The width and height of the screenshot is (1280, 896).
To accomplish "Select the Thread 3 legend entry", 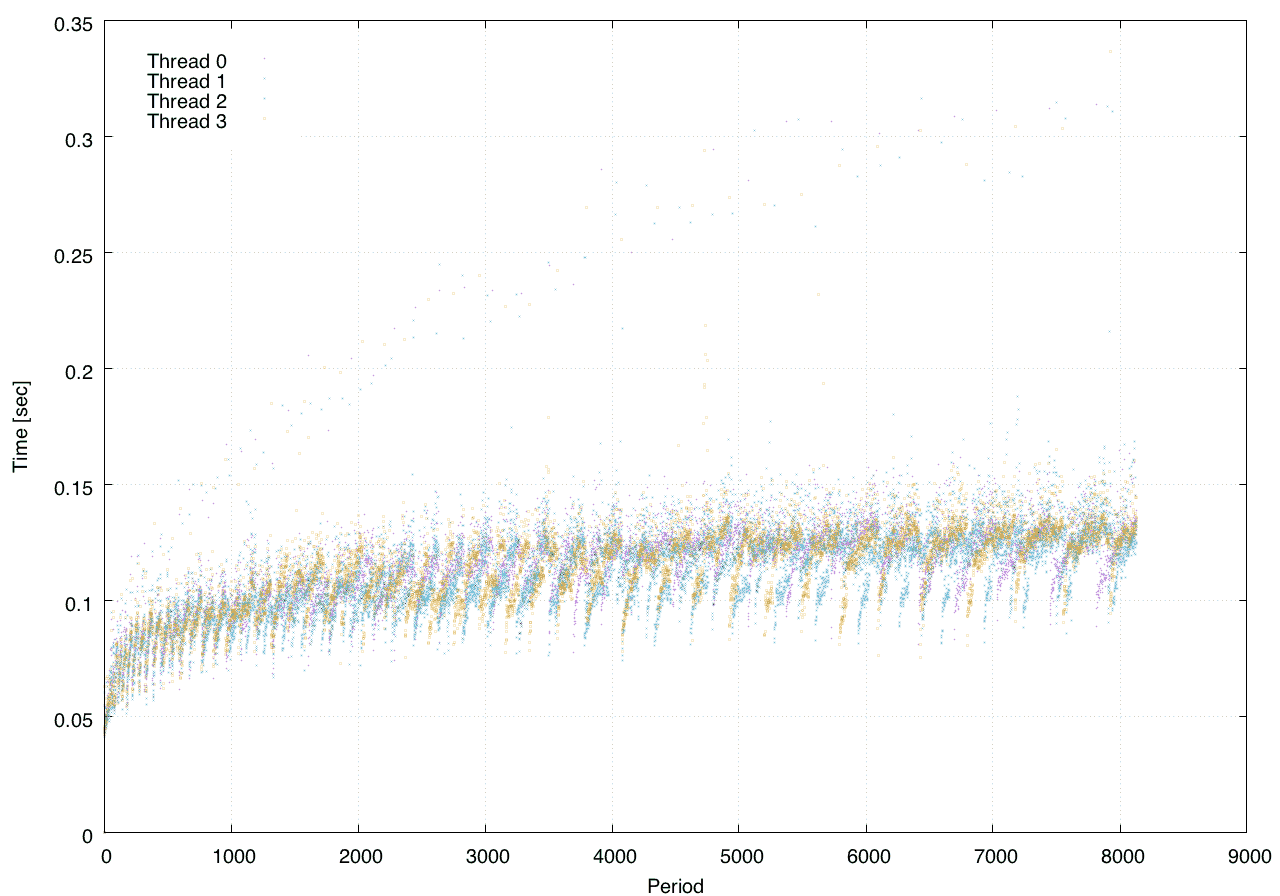I will tap(187, 122).
